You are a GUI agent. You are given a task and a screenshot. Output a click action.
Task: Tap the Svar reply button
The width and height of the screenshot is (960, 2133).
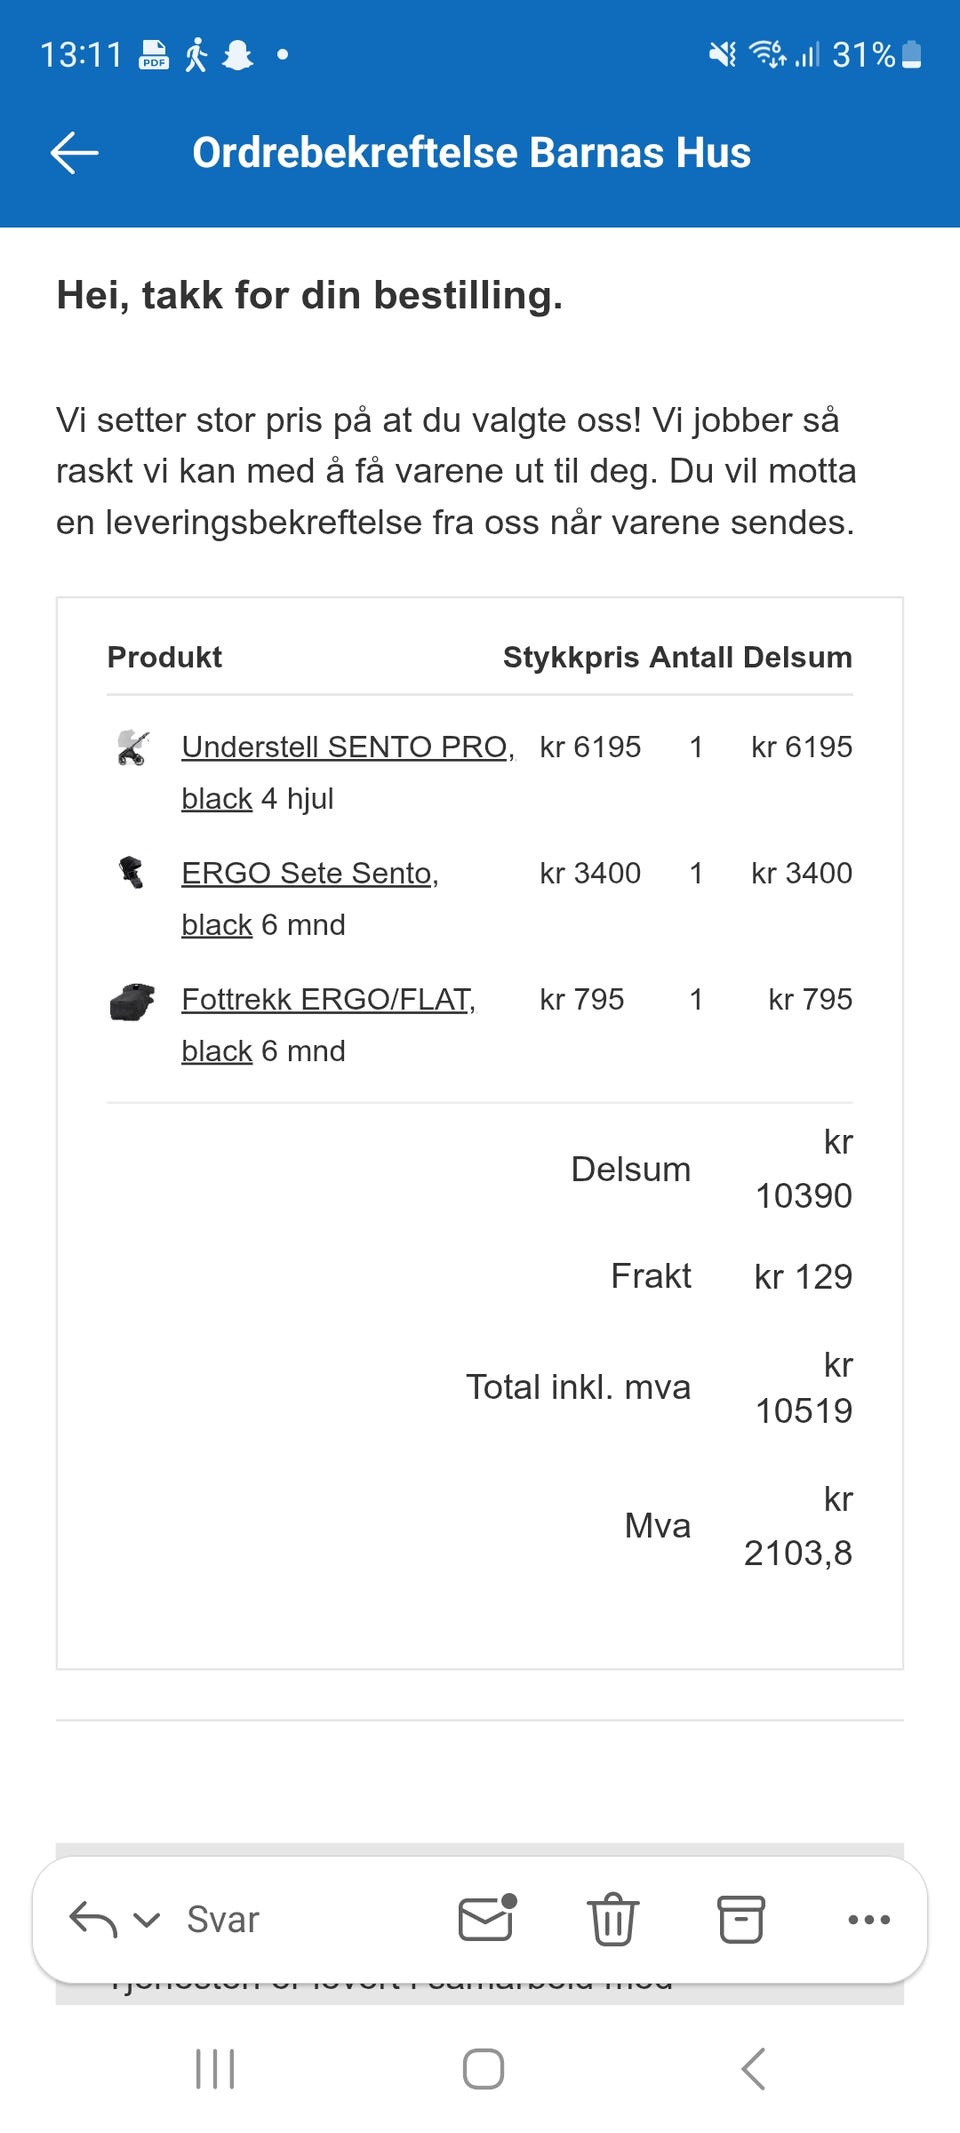[223, 1919]
